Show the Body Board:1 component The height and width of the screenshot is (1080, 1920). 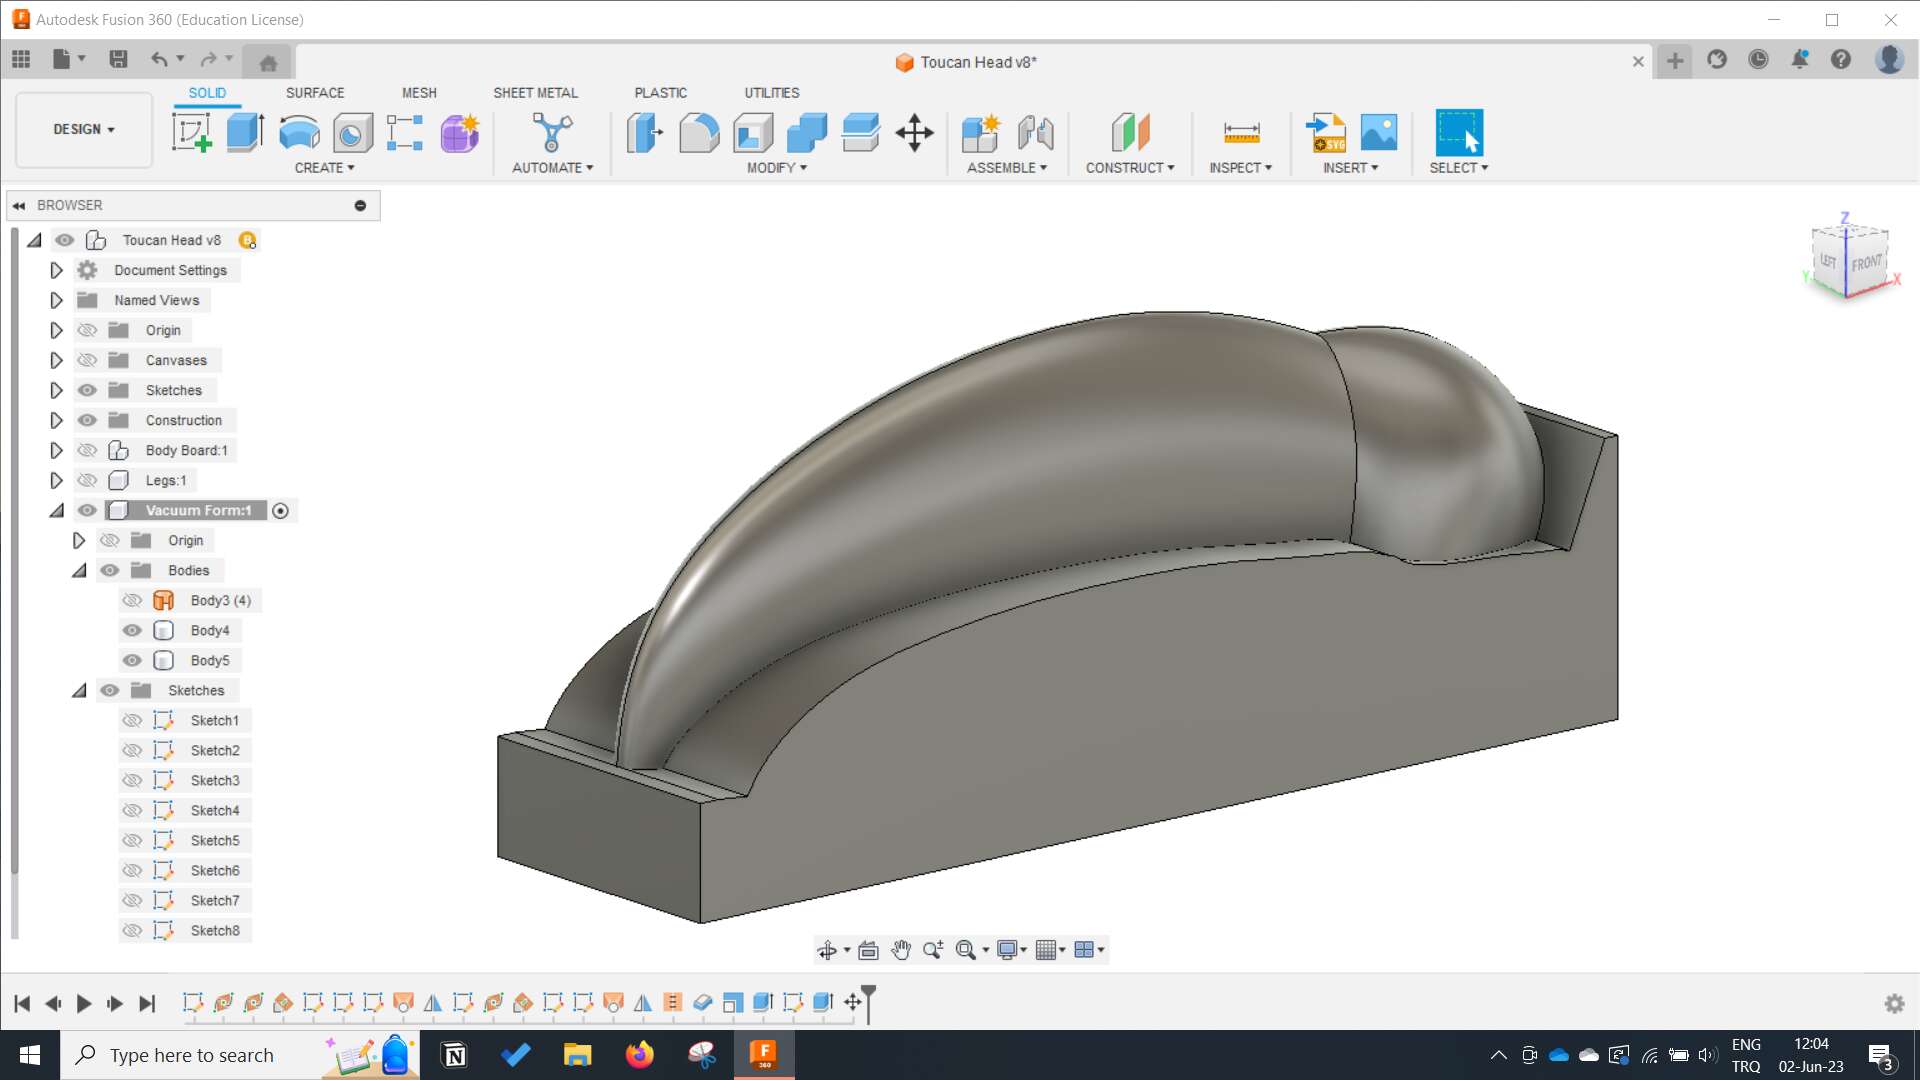click(x=87, y=450)
